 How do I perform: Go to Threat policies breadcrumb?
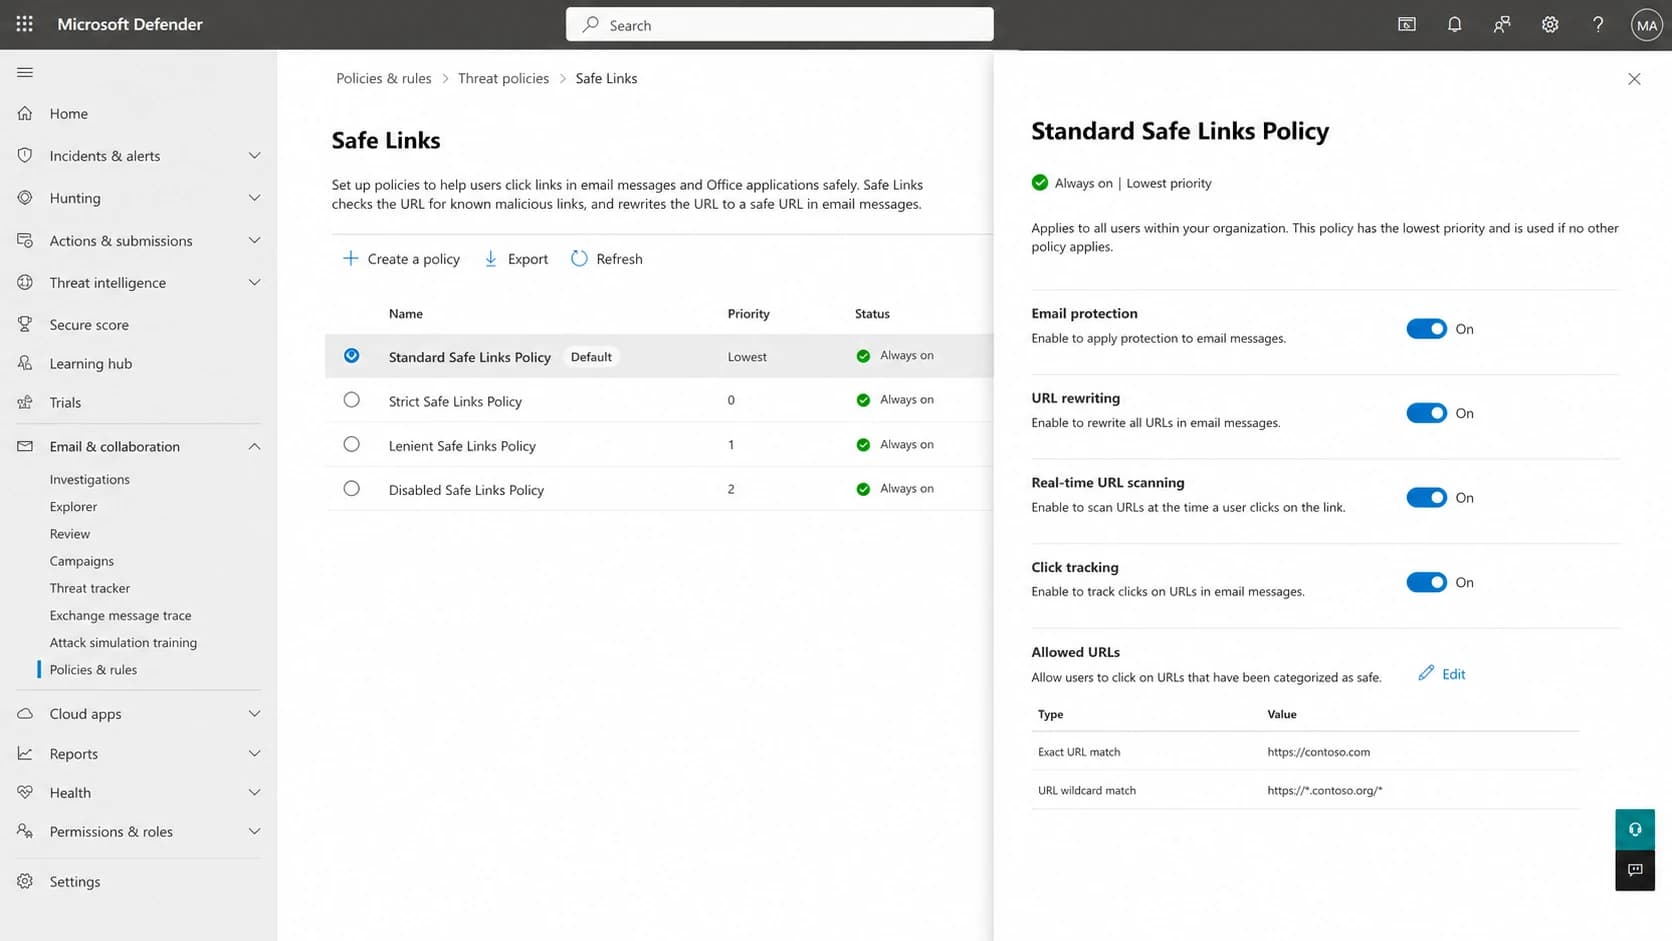coord(504,78)
